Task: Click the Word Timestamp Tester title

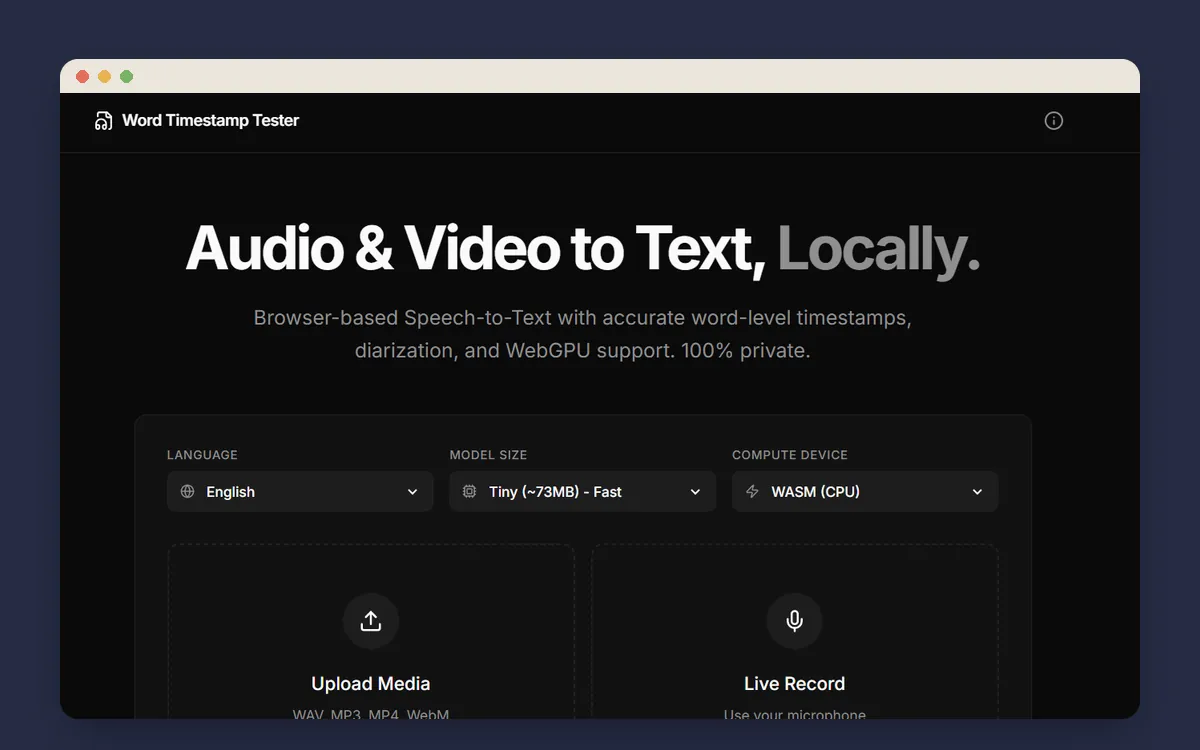Action: coord(210,120)
